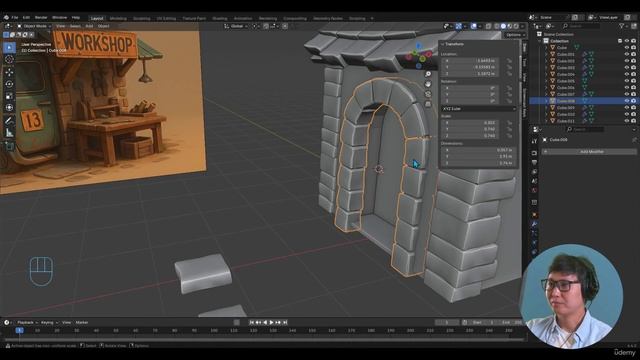Open the Add menu in viewport header
Viewport: 640px width, 360px height.
pyautogui.click(x=89, y=26)
